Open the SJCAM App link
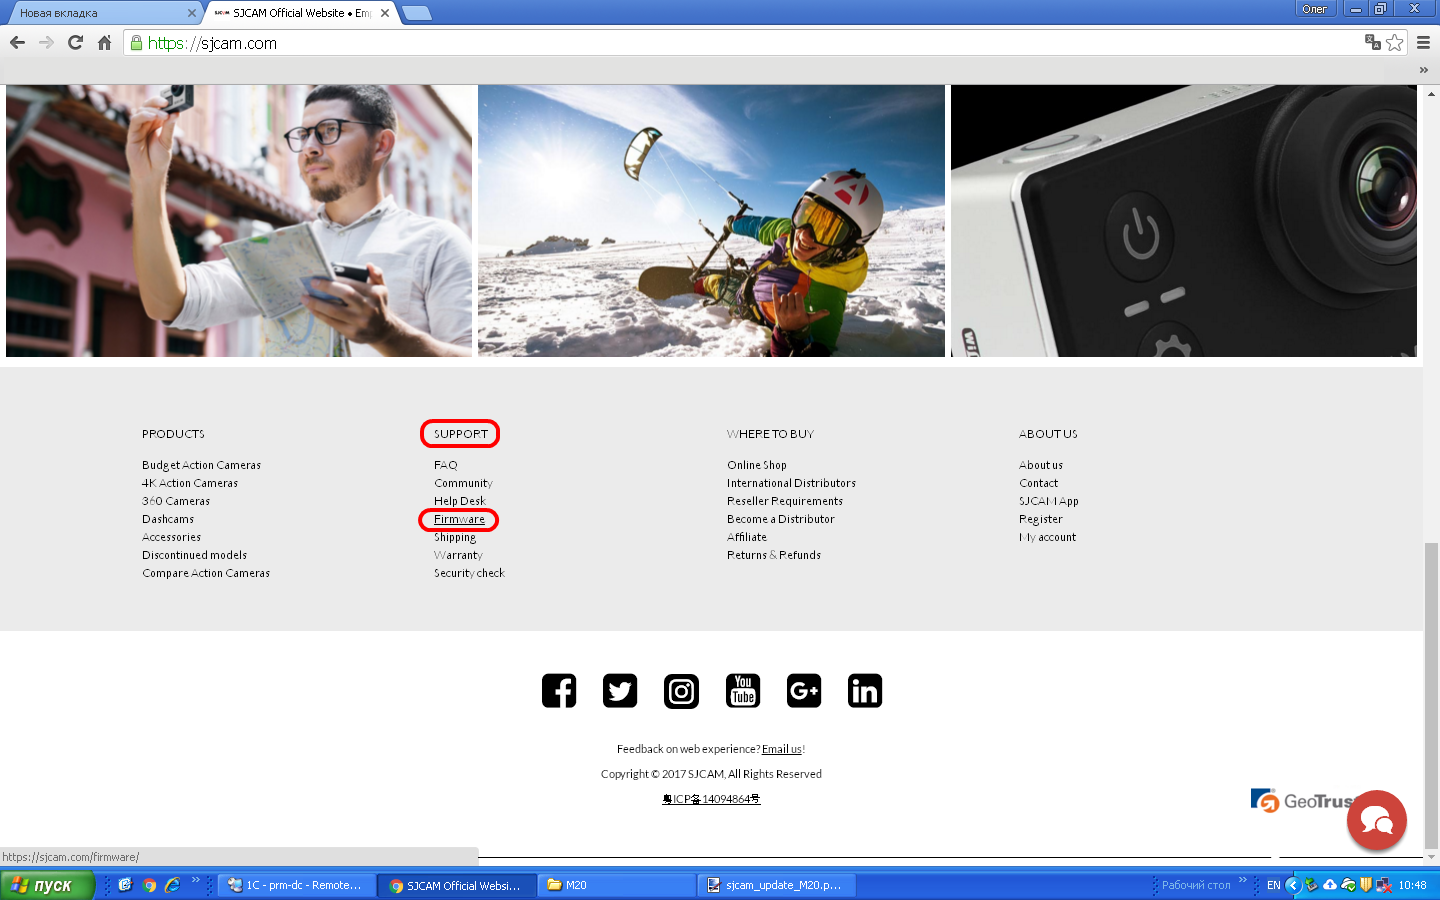 (x=1049, y=501)
